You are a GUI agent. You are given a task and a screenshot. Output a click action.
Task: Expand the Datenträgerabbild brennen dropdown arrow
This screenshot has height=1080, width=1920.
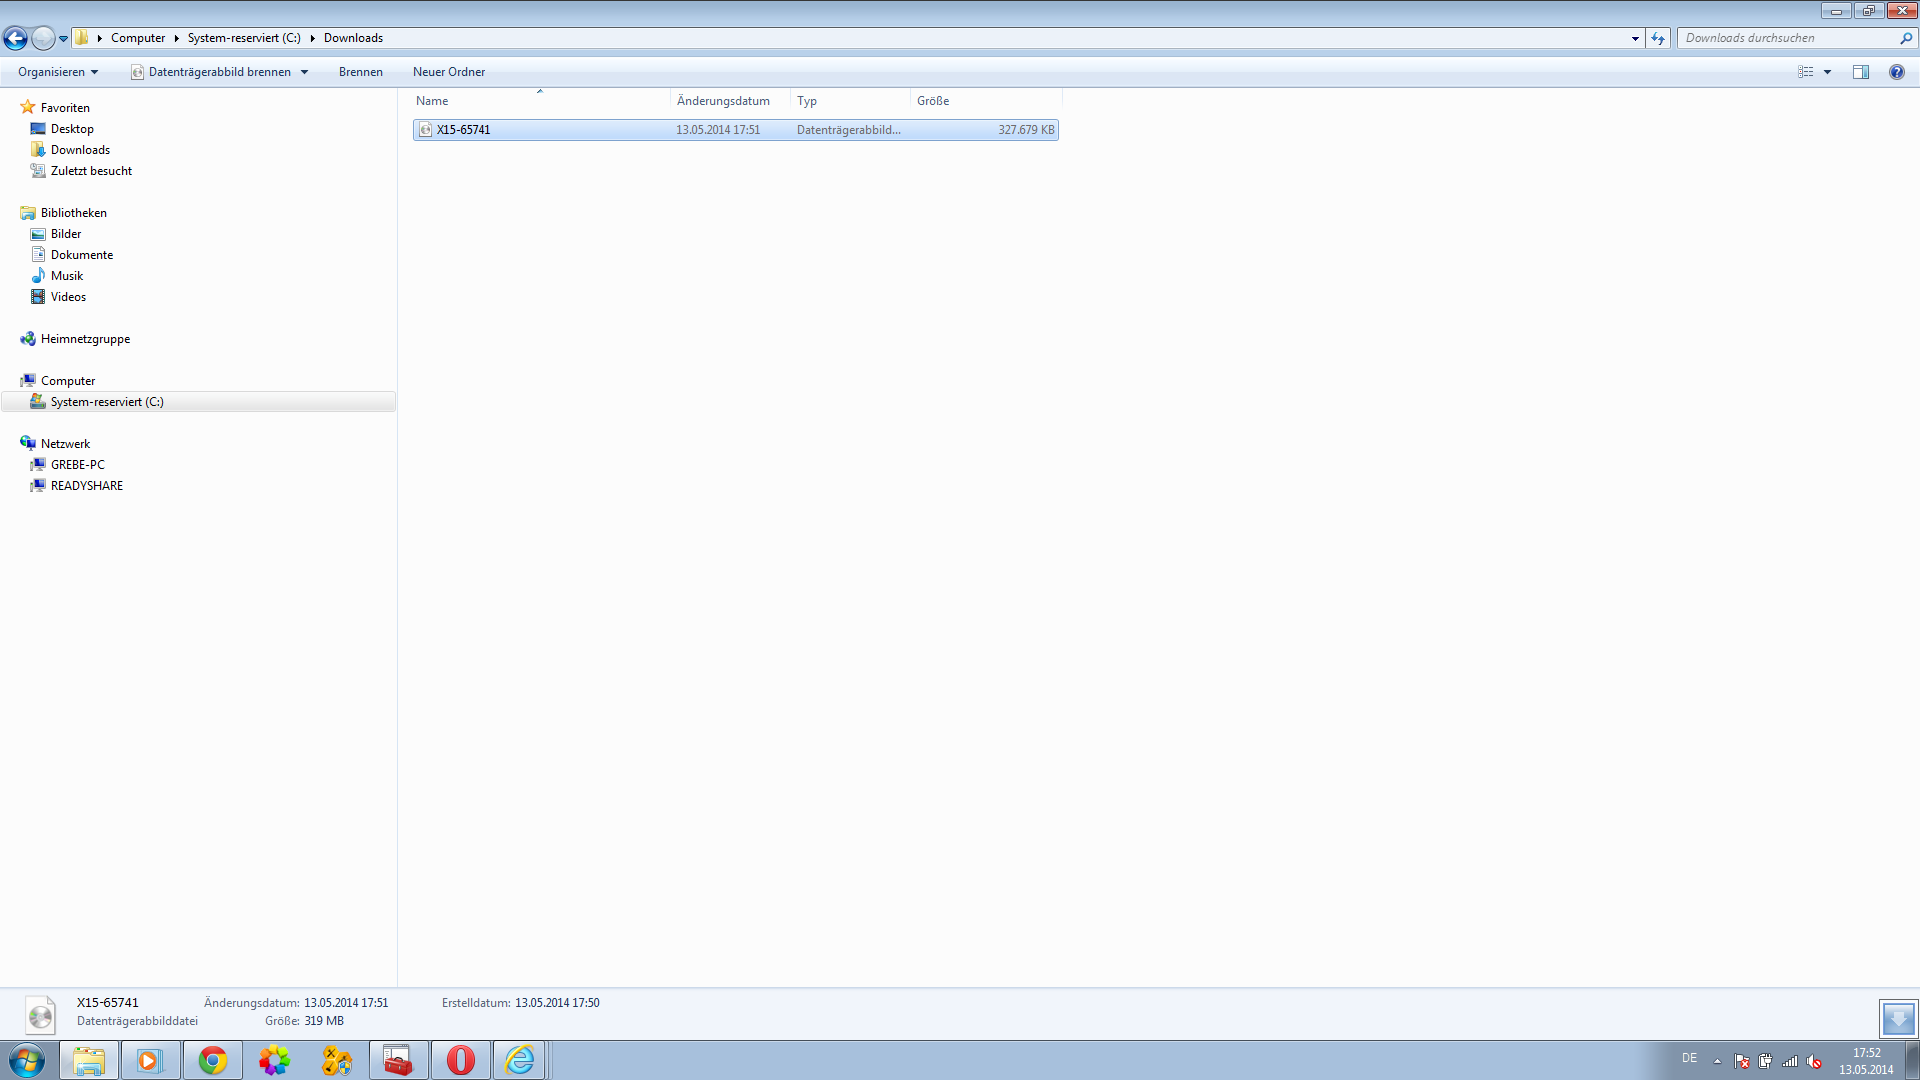point(304,72)
